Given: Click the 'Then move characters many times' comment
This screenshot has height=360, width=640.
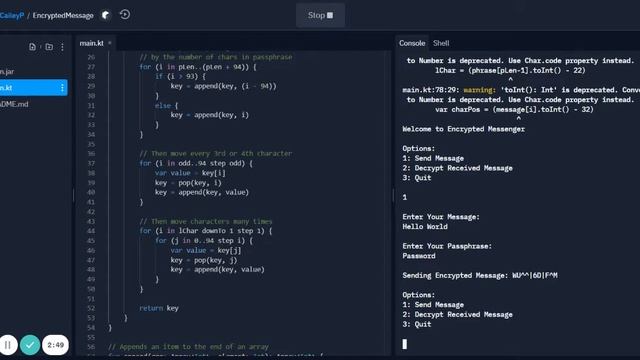Looking at the screenshot, I should tap(206, 221).
